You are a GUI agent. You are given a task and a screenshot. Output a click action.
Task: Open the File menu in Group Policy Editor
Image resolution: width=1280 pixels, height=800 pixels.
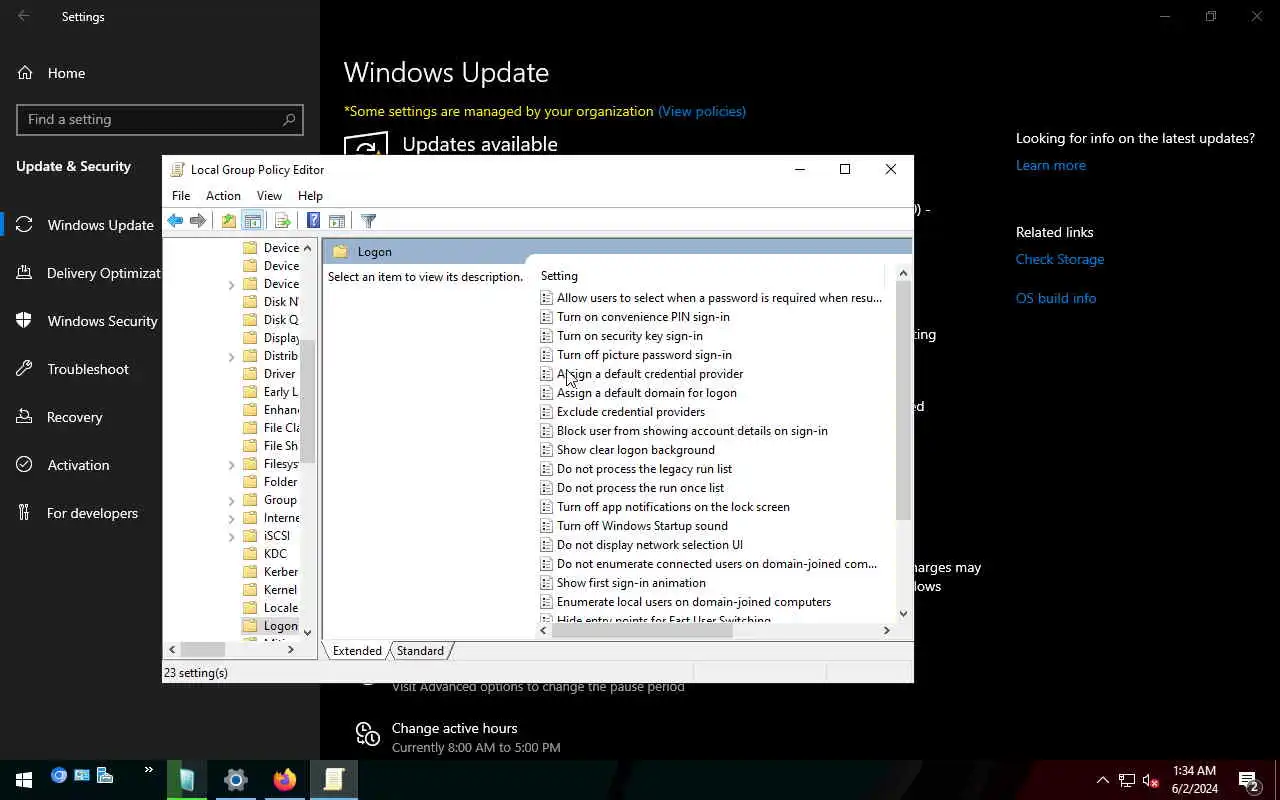pos(181,196)
